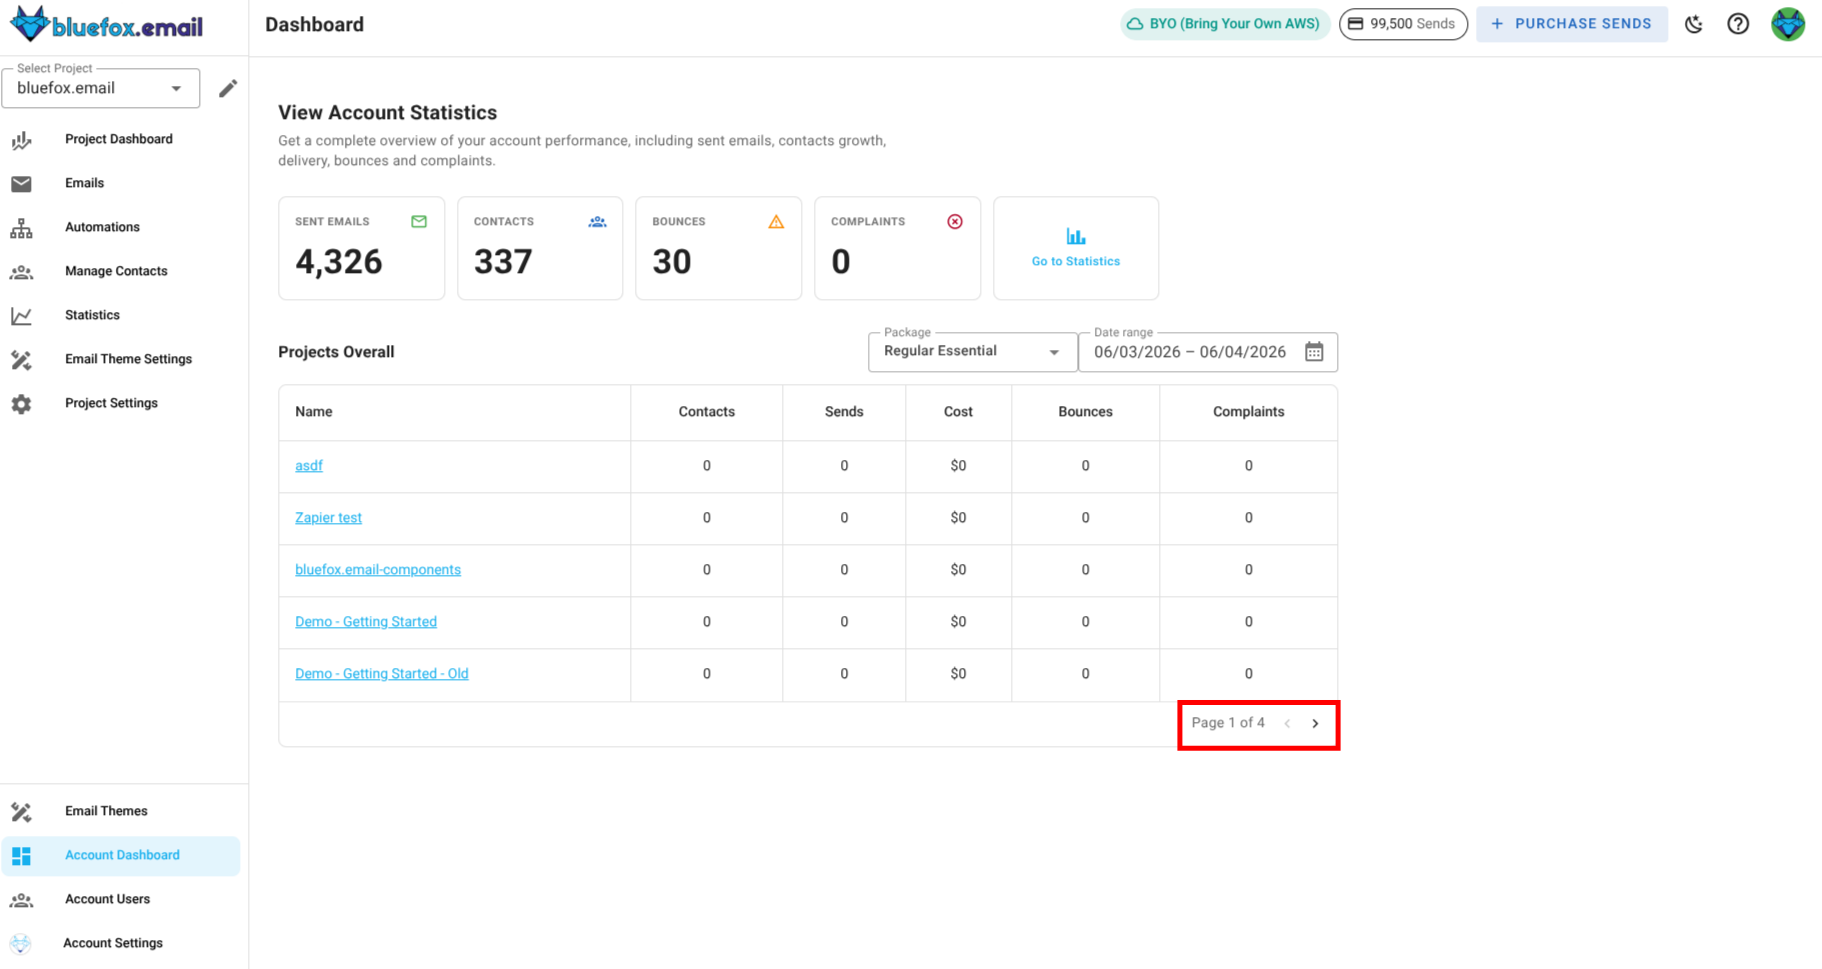Click the pencil icon to edit project name

pos(228,88)
